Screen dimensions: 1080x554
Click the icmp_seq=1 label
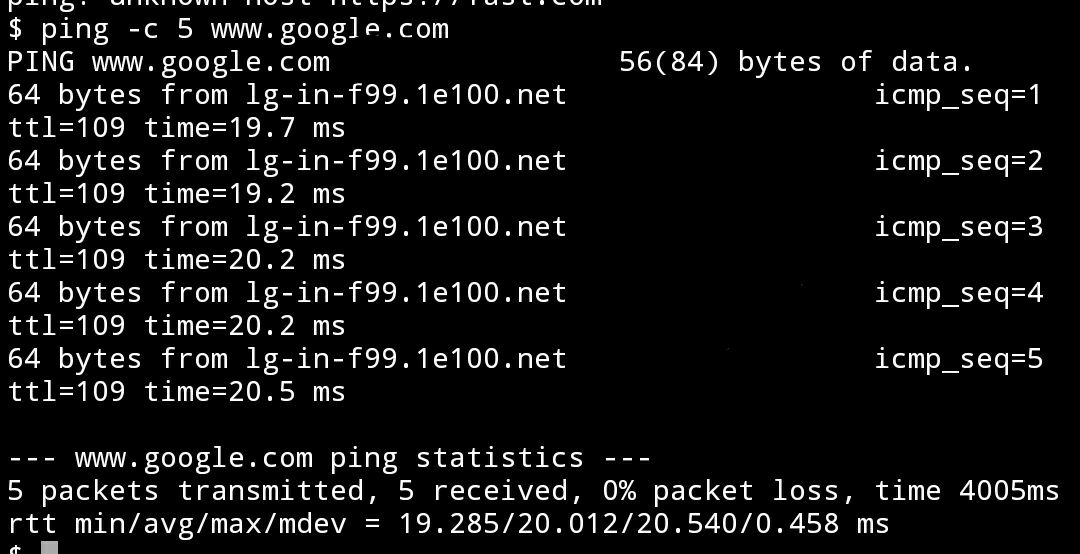click(958, 95)
